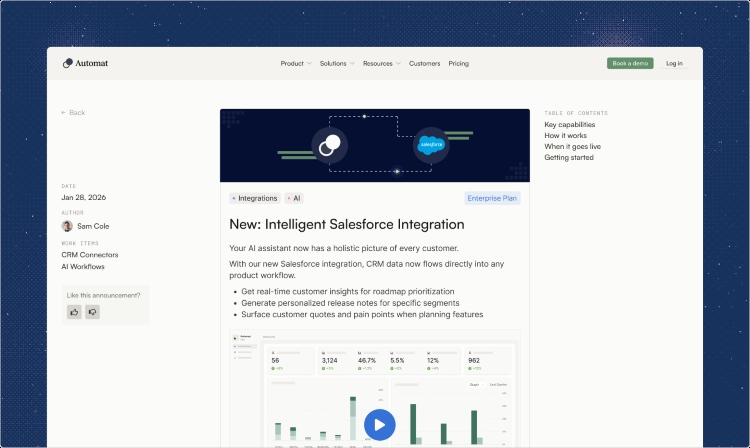Viewport: 750px width, 448px height.
Task: Click the 12% metric in the dashboard
Action: (x=433, y=361)
